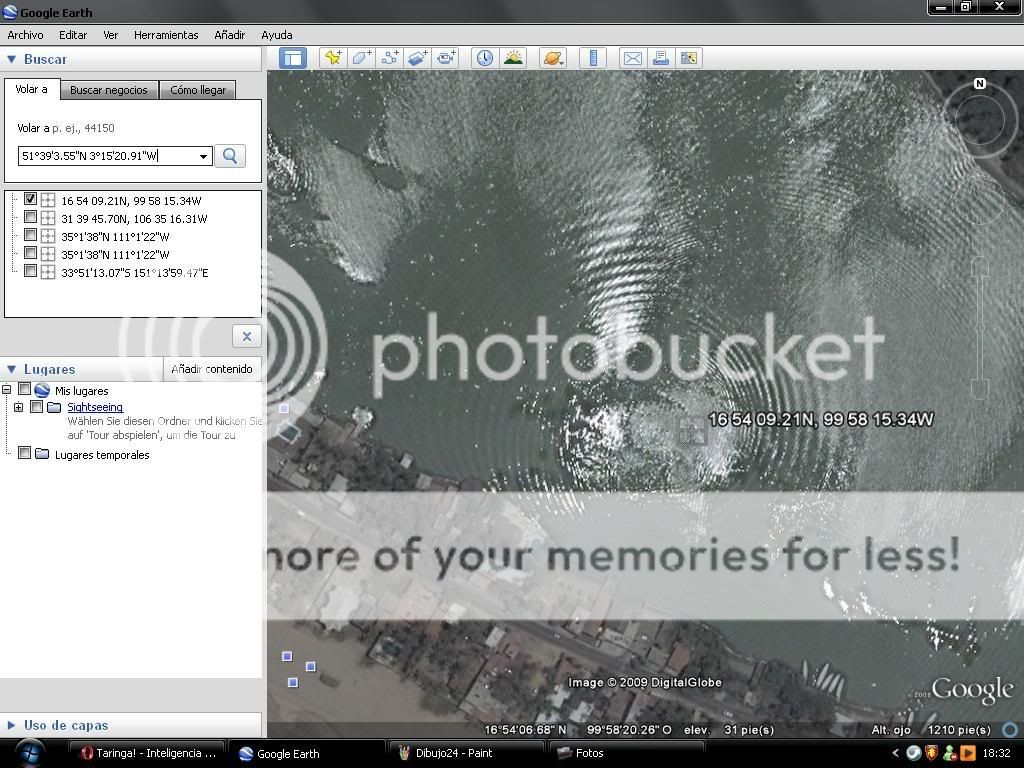Click the look joystick ring control
Image resolution: width=1024 pixels, height=768 pixels.
tap(980, 120)
